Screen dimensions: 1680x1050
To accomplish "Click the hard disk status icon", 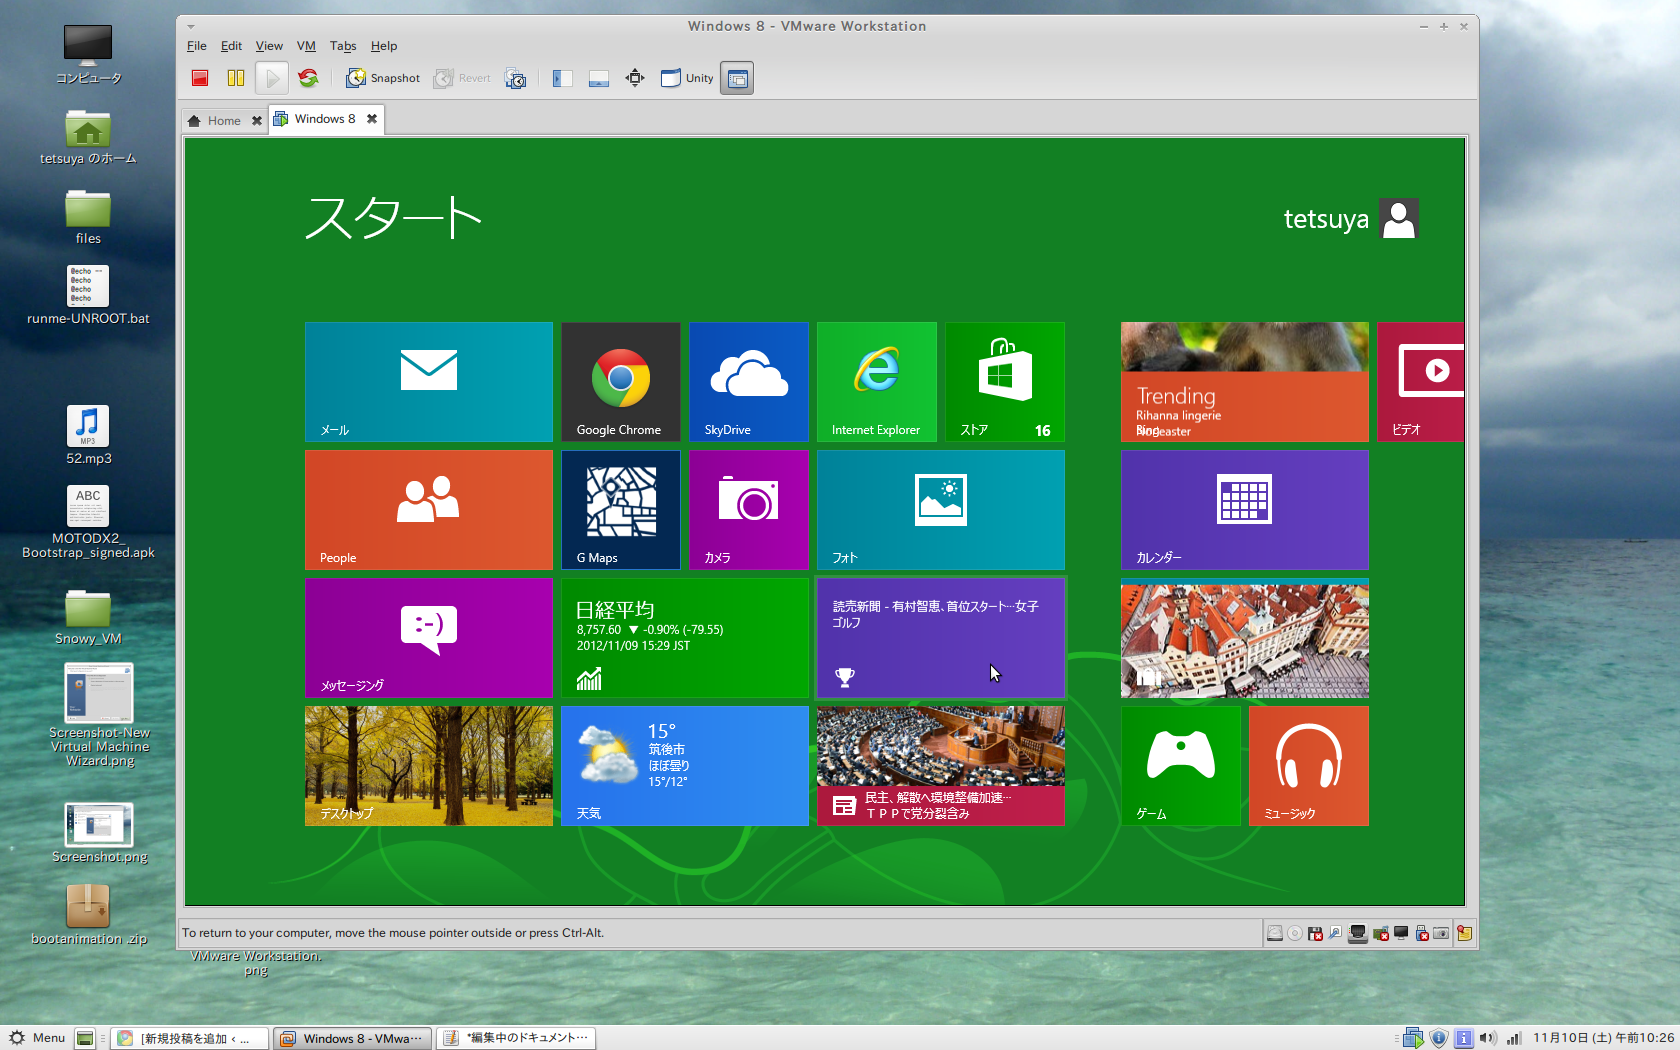I will point(1275,933).
